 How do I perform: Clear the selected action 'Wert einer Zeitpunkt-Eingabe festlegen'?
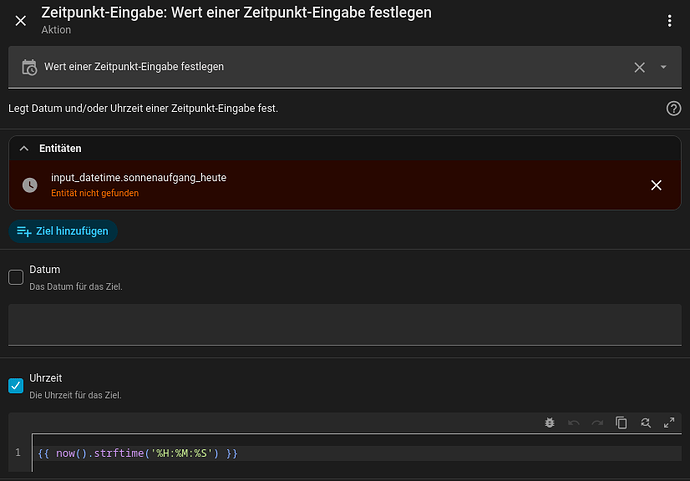click(x=639, y=67)
